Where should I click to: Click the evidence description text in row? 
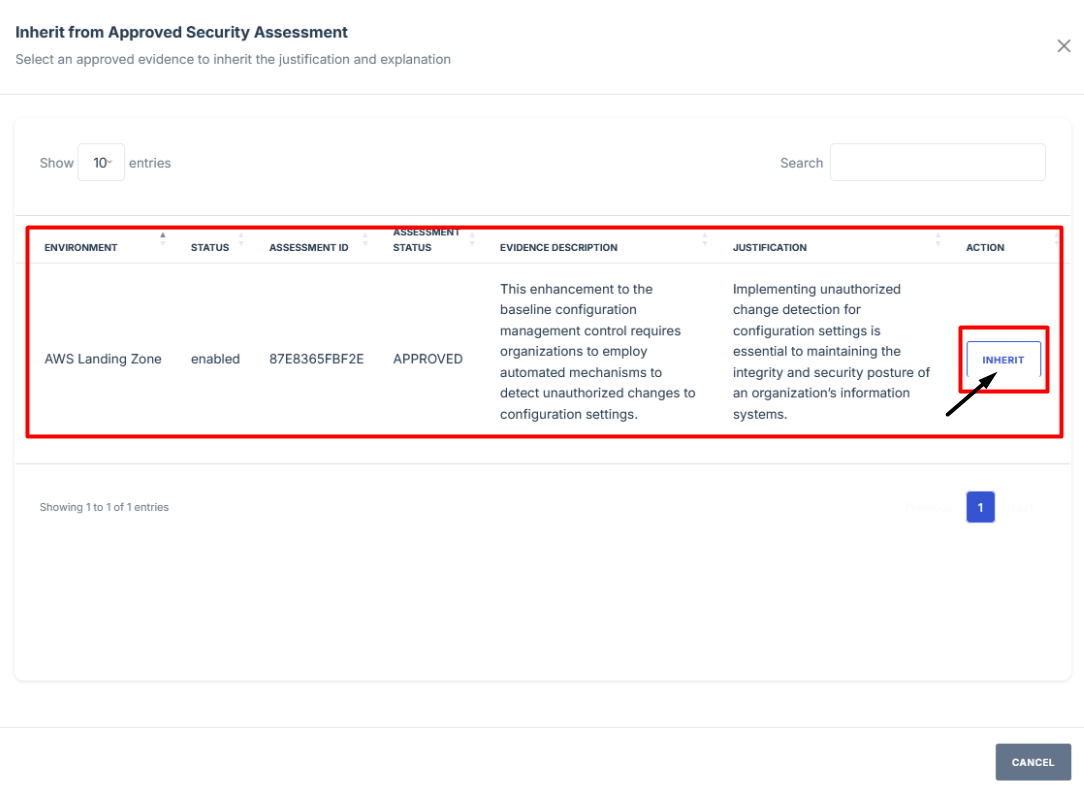click(597, 351)
